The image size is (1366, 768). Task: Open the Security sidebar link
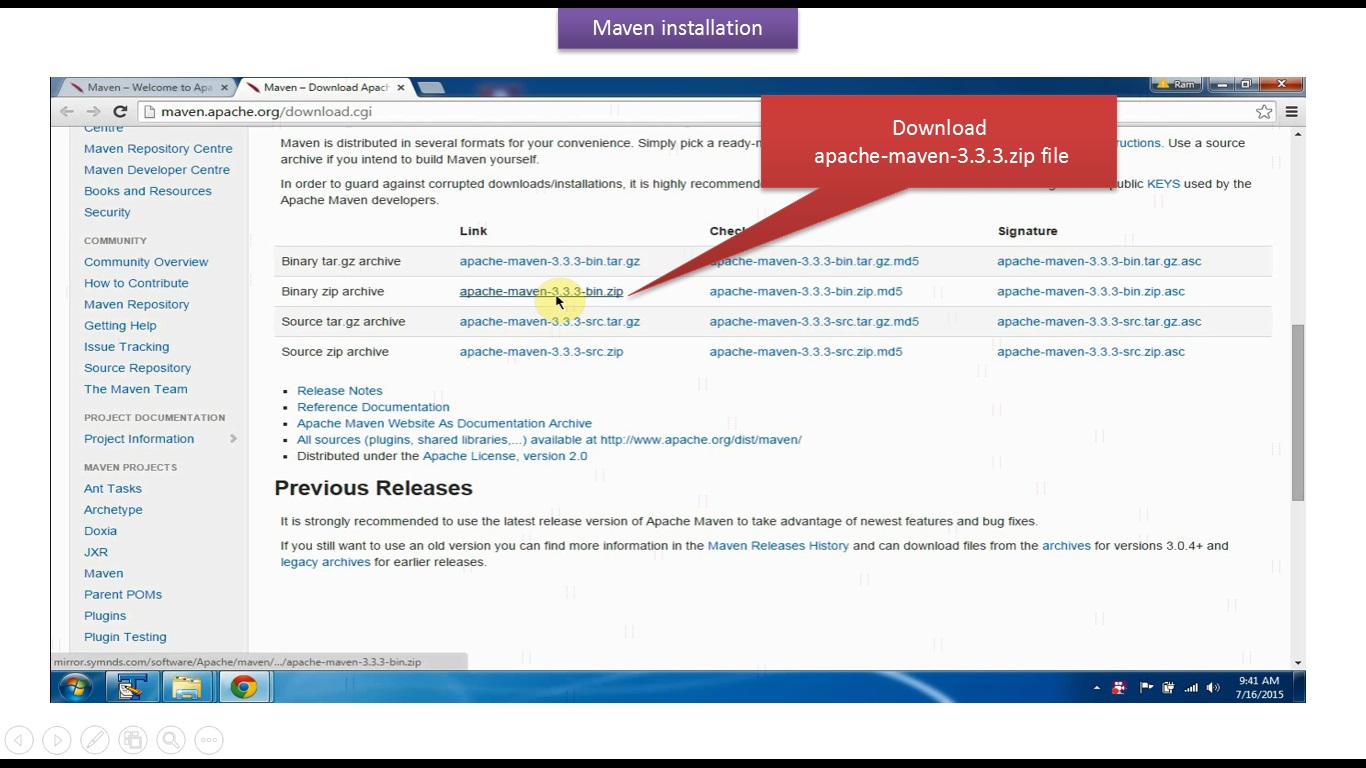(x=107, y=213)
